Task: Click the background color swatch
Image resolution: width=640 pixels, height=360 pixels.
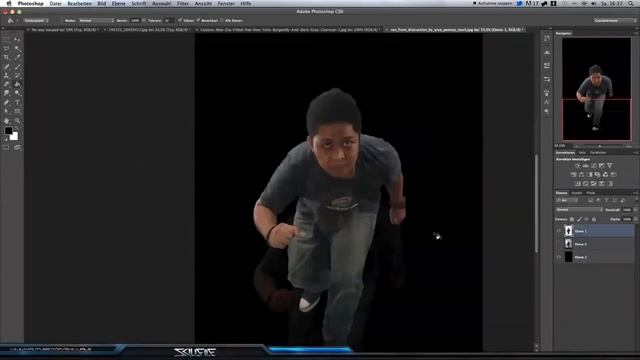Action: click(x=15, y=137)
